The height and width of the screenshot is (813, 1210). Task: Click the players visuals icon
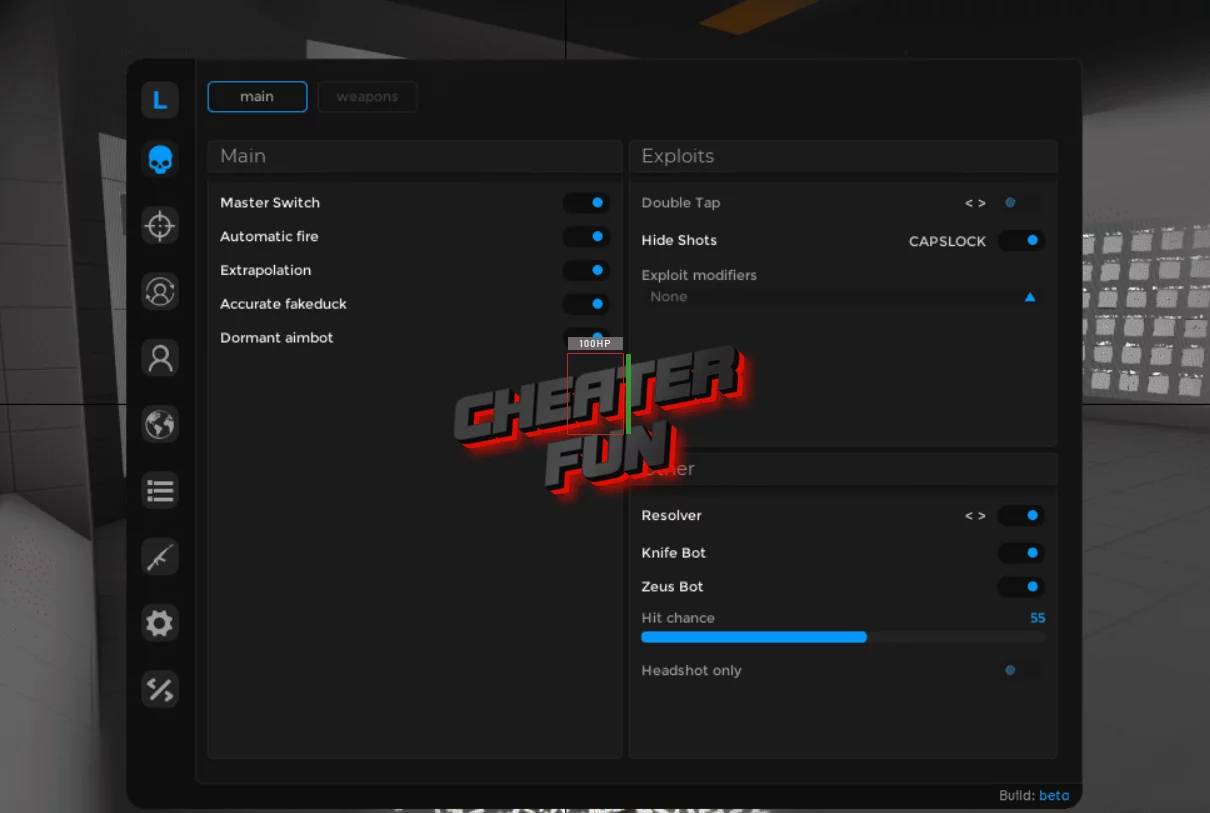[x=159, y=291]
